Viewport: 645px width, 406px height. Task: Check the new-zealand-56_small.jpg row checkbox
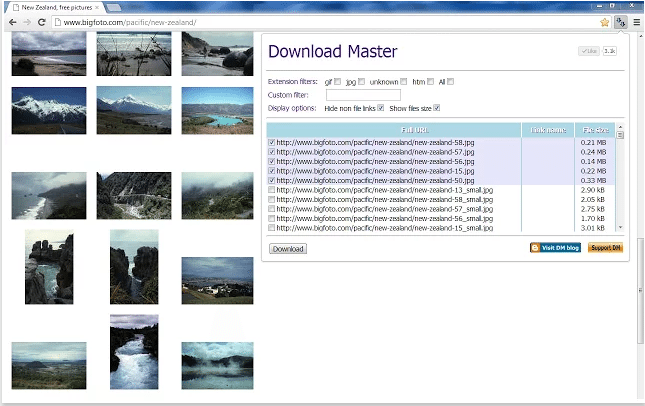pyautogui.click(x=271, y=218)
